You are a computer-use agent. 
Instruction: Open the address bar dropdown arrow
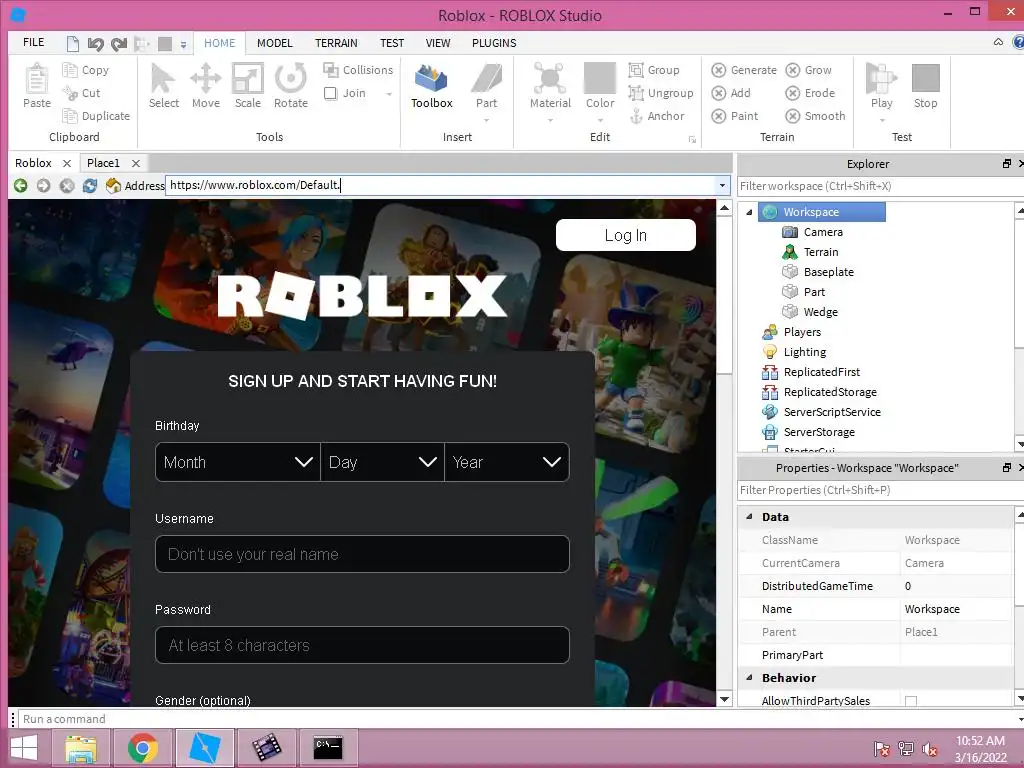tap(722, 185)
